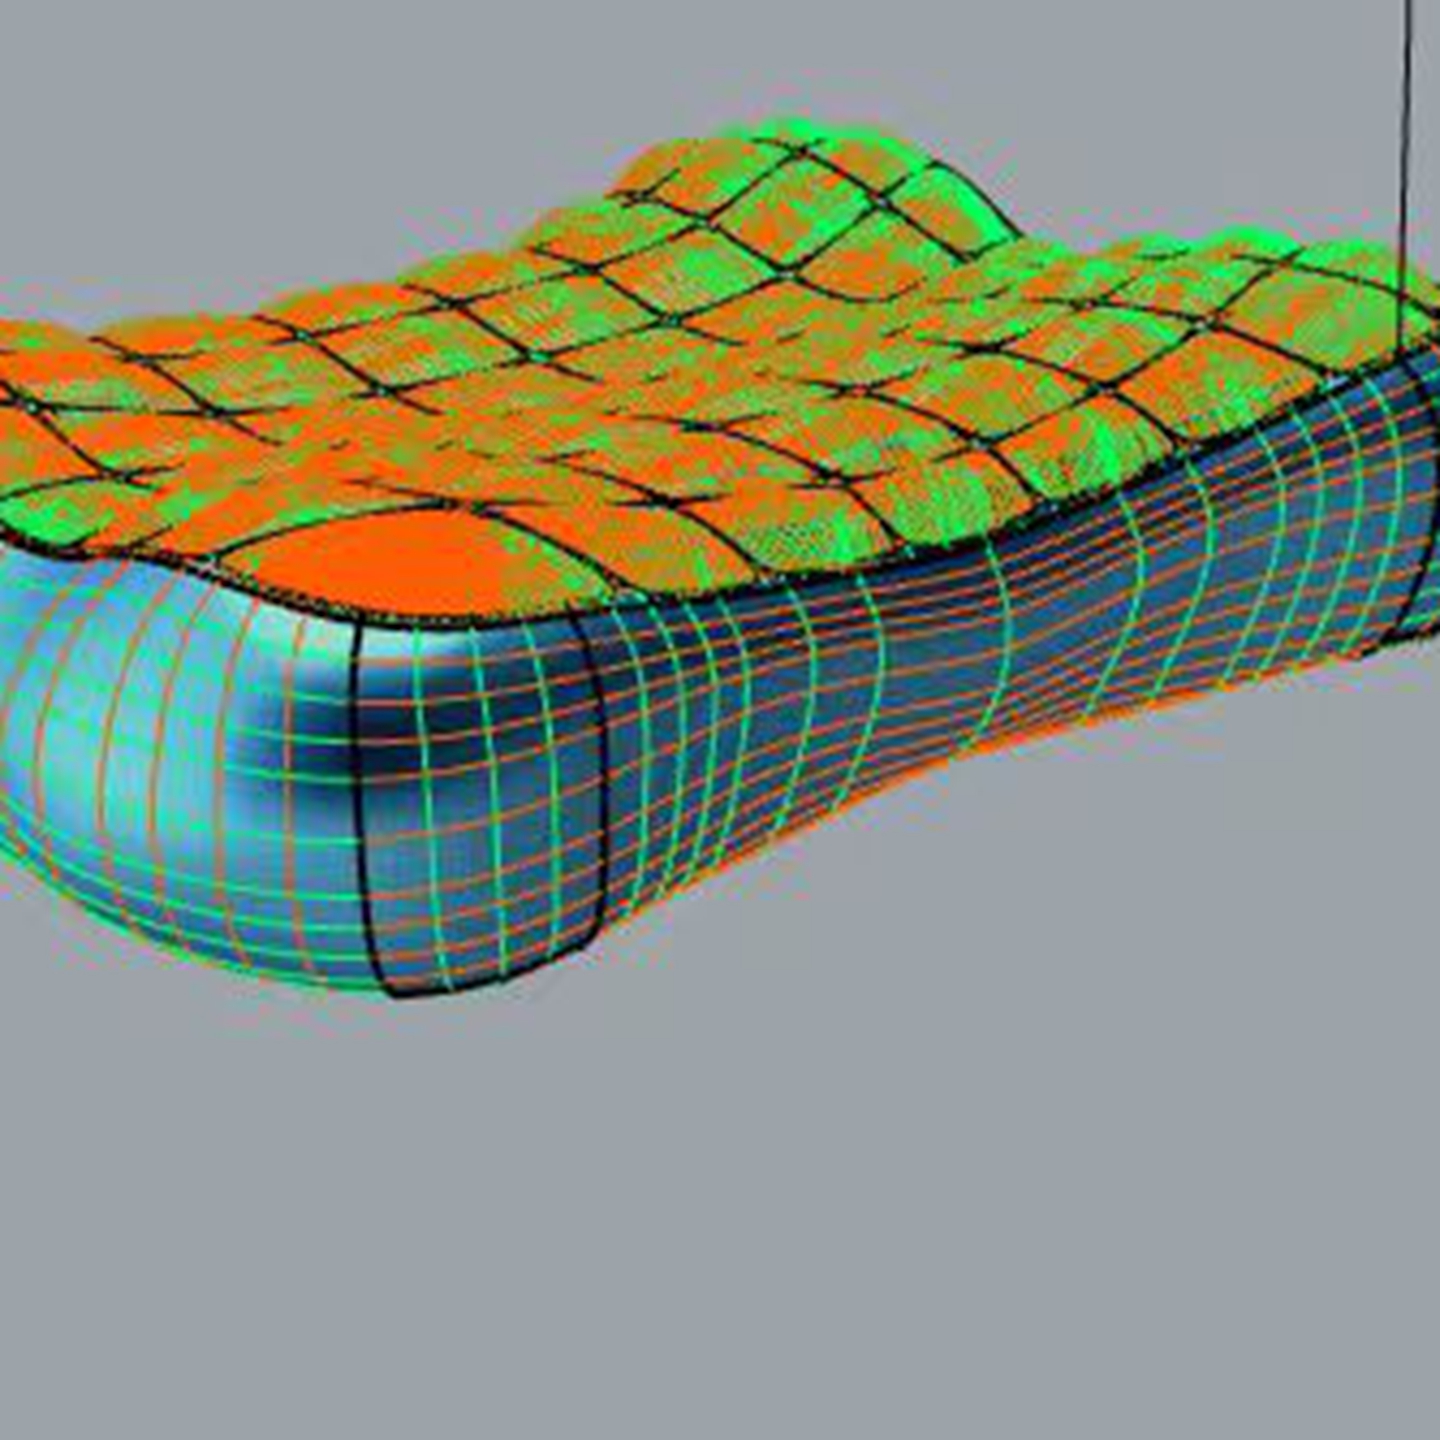Select the small blue panel between black seams
The width and height of the screenshot is (1440, 1440).
click(480, 800)
